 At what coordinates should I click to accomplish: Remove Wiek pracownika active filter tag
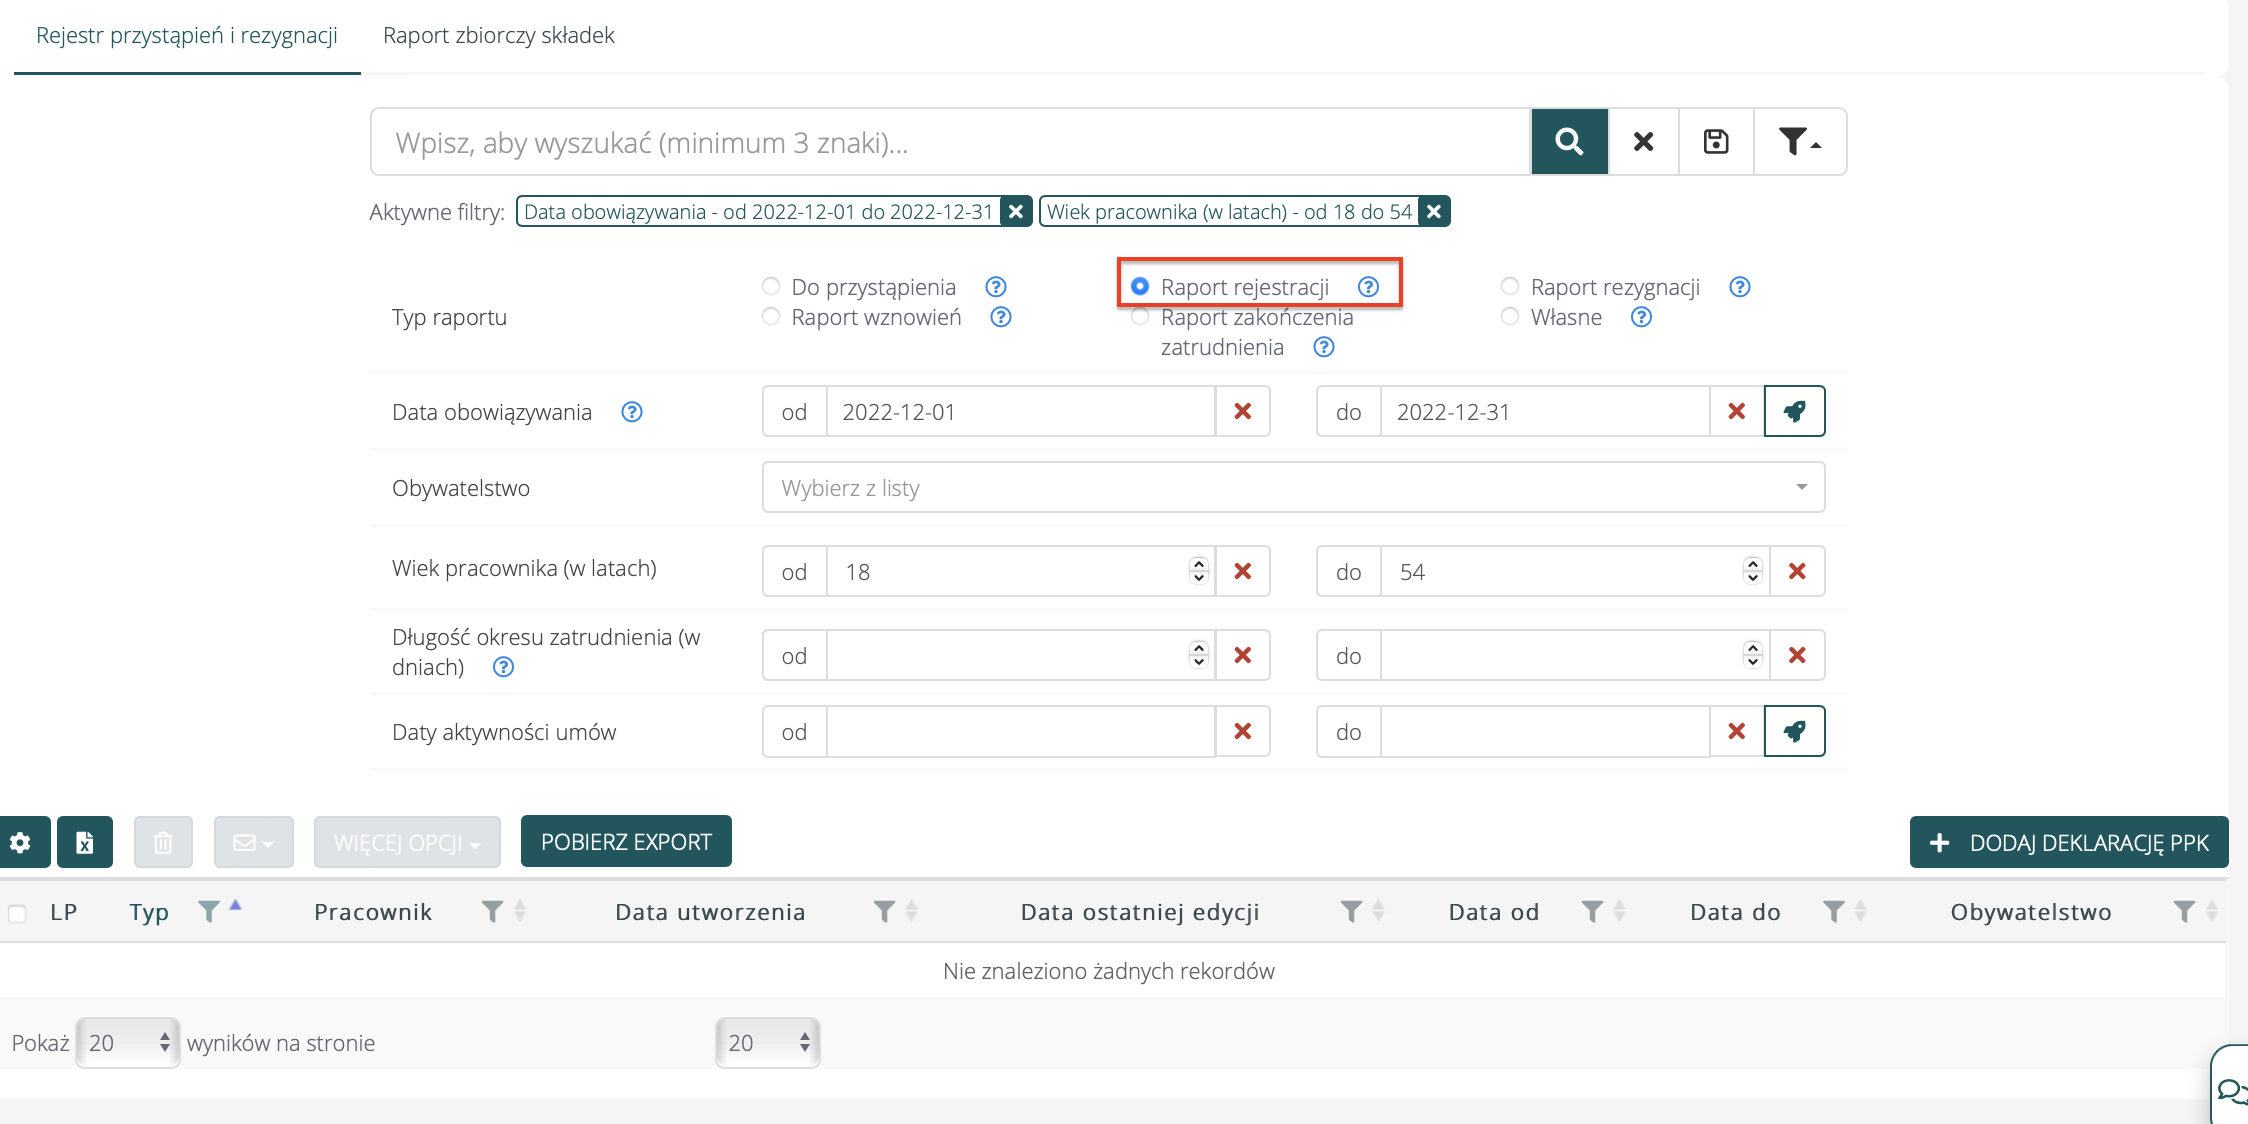1434,212
